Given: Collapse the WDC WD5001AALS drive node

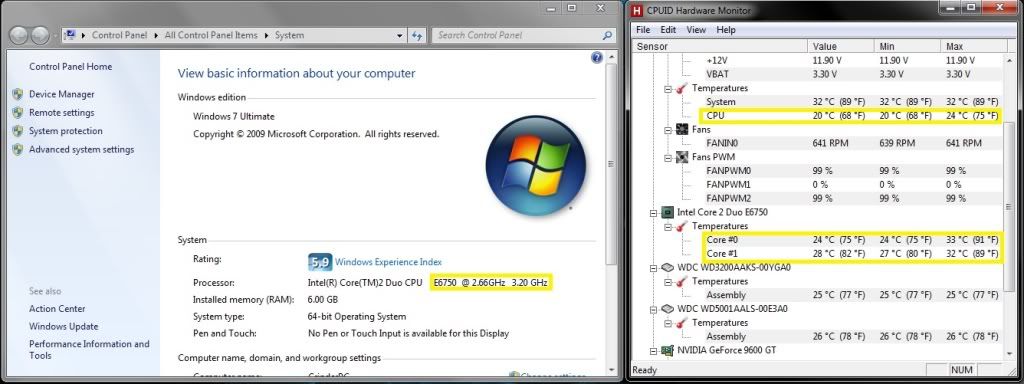Looking at the screenshot, I should pyautogui.click(x=654, y=309).
